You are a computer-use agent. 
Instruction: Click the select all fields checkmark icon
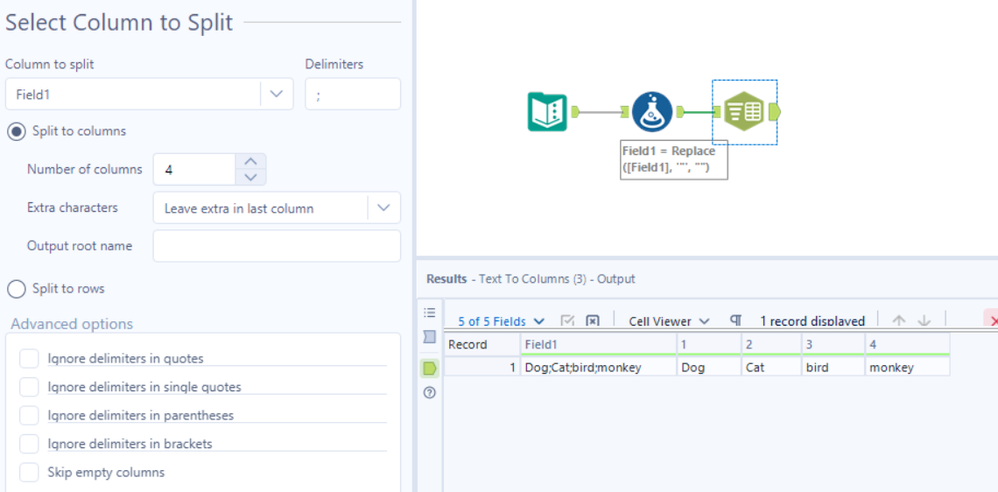[x=566, y=321]
